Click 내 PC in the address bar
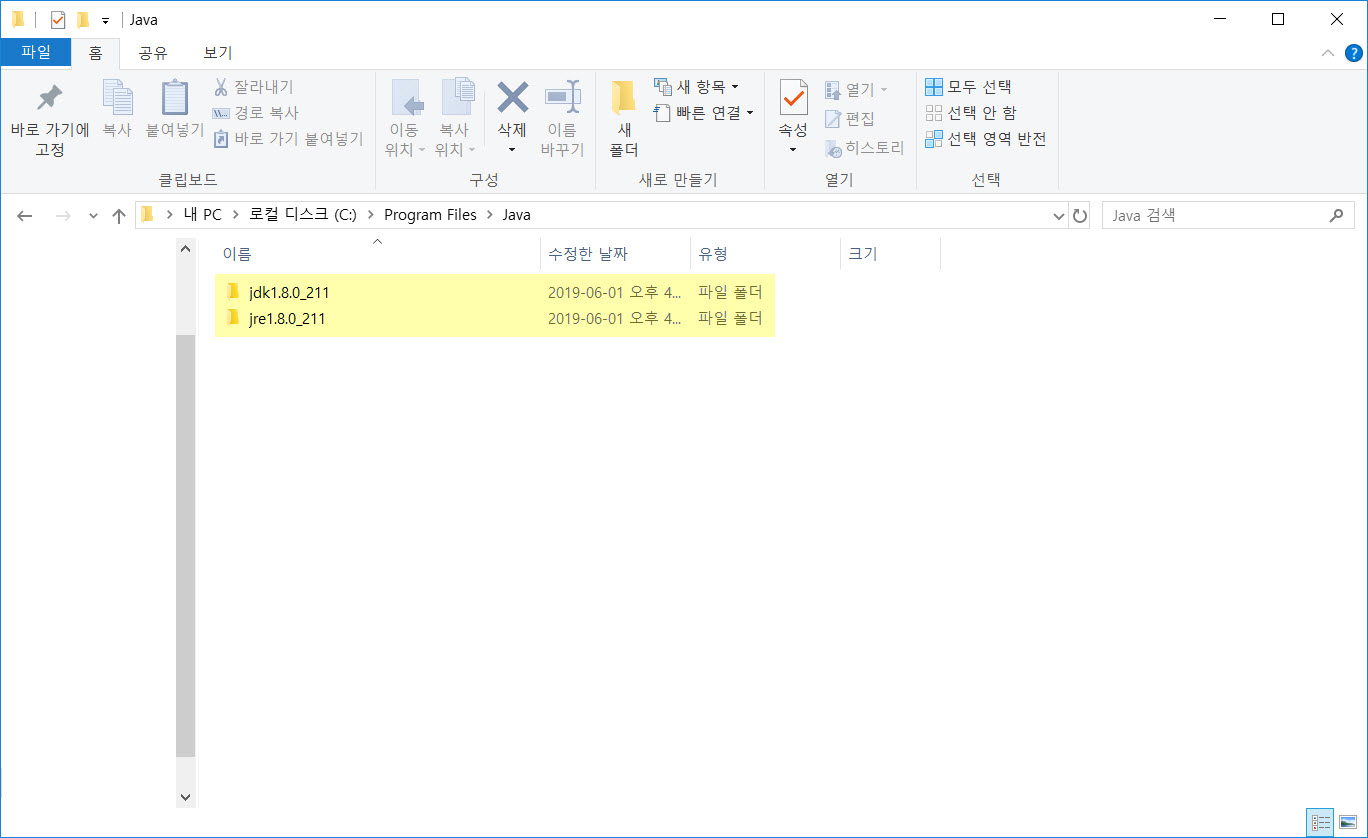This screenshot has width=1368, height=838. coord(202,215)
